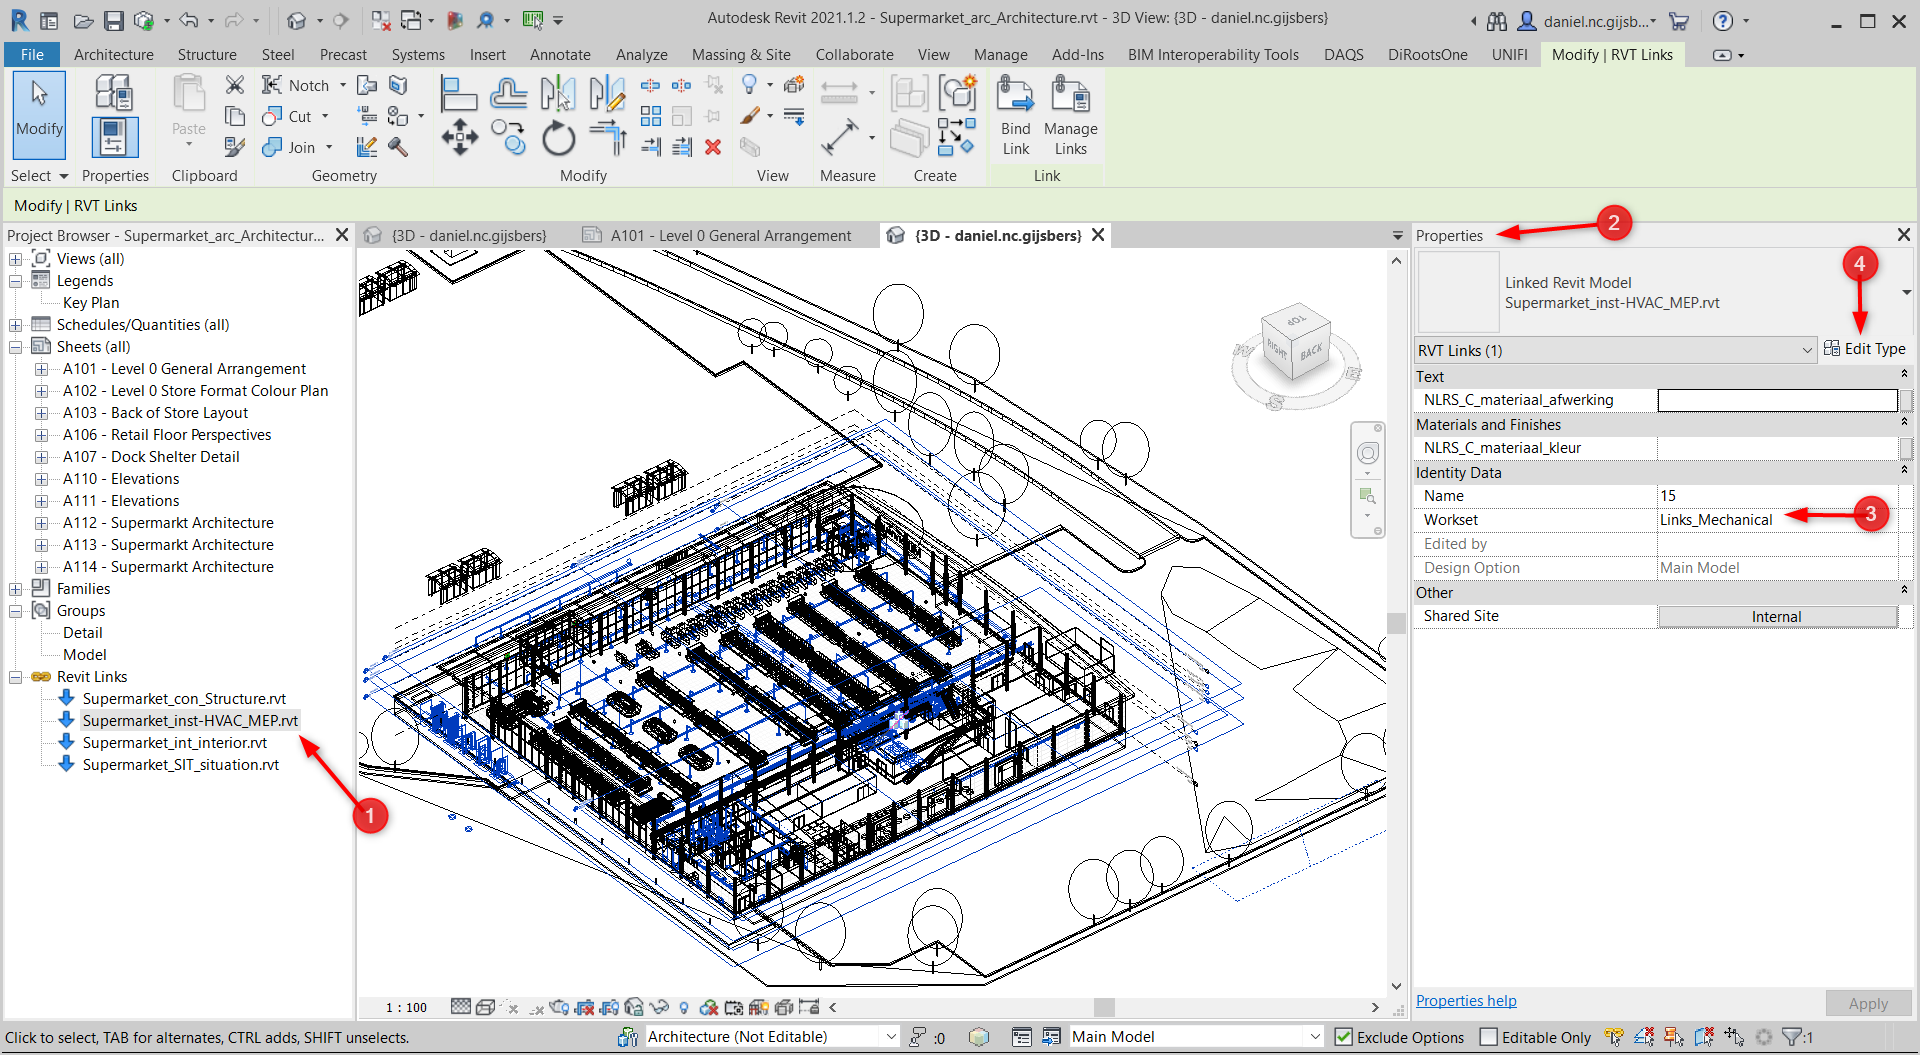
Task: Select the Rotate tool
Action: point(558,138)
